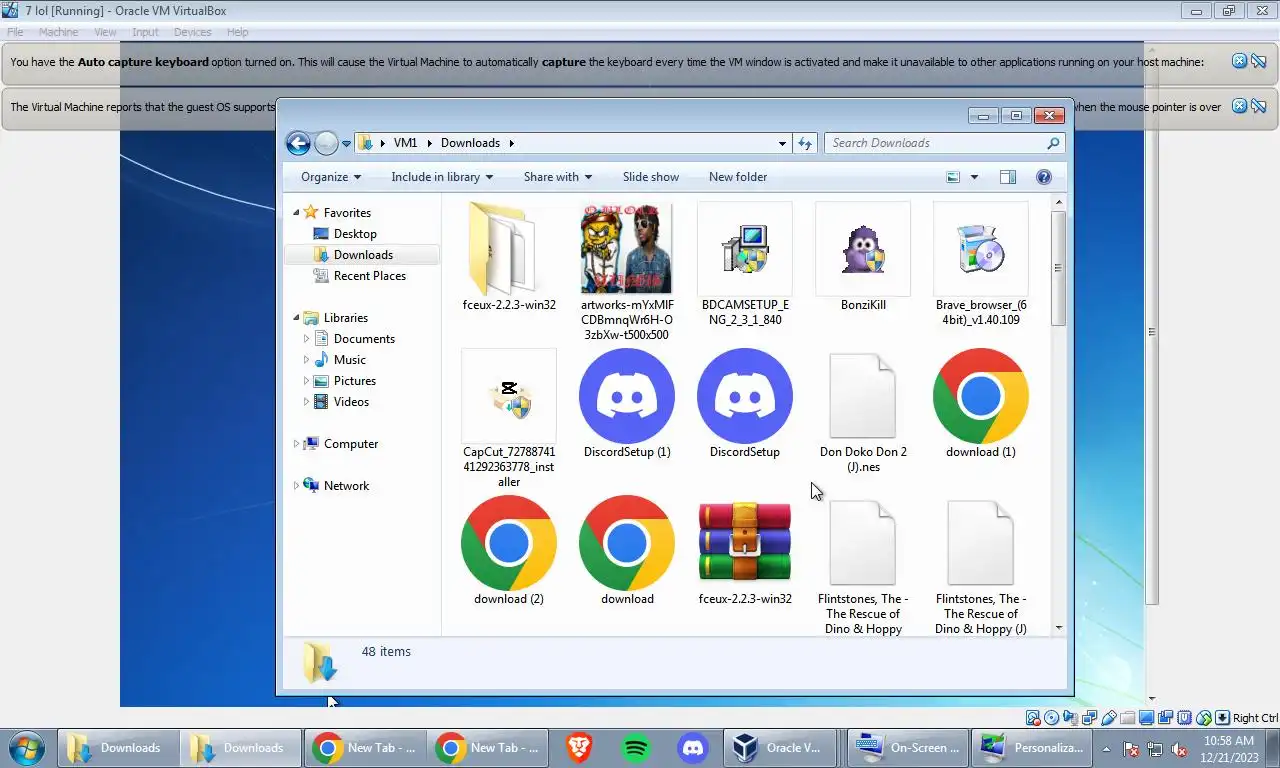The width and height of the screenshot is (1280, 768).
Task: Open the Share with dropdown
Action: tap(558, 177)
